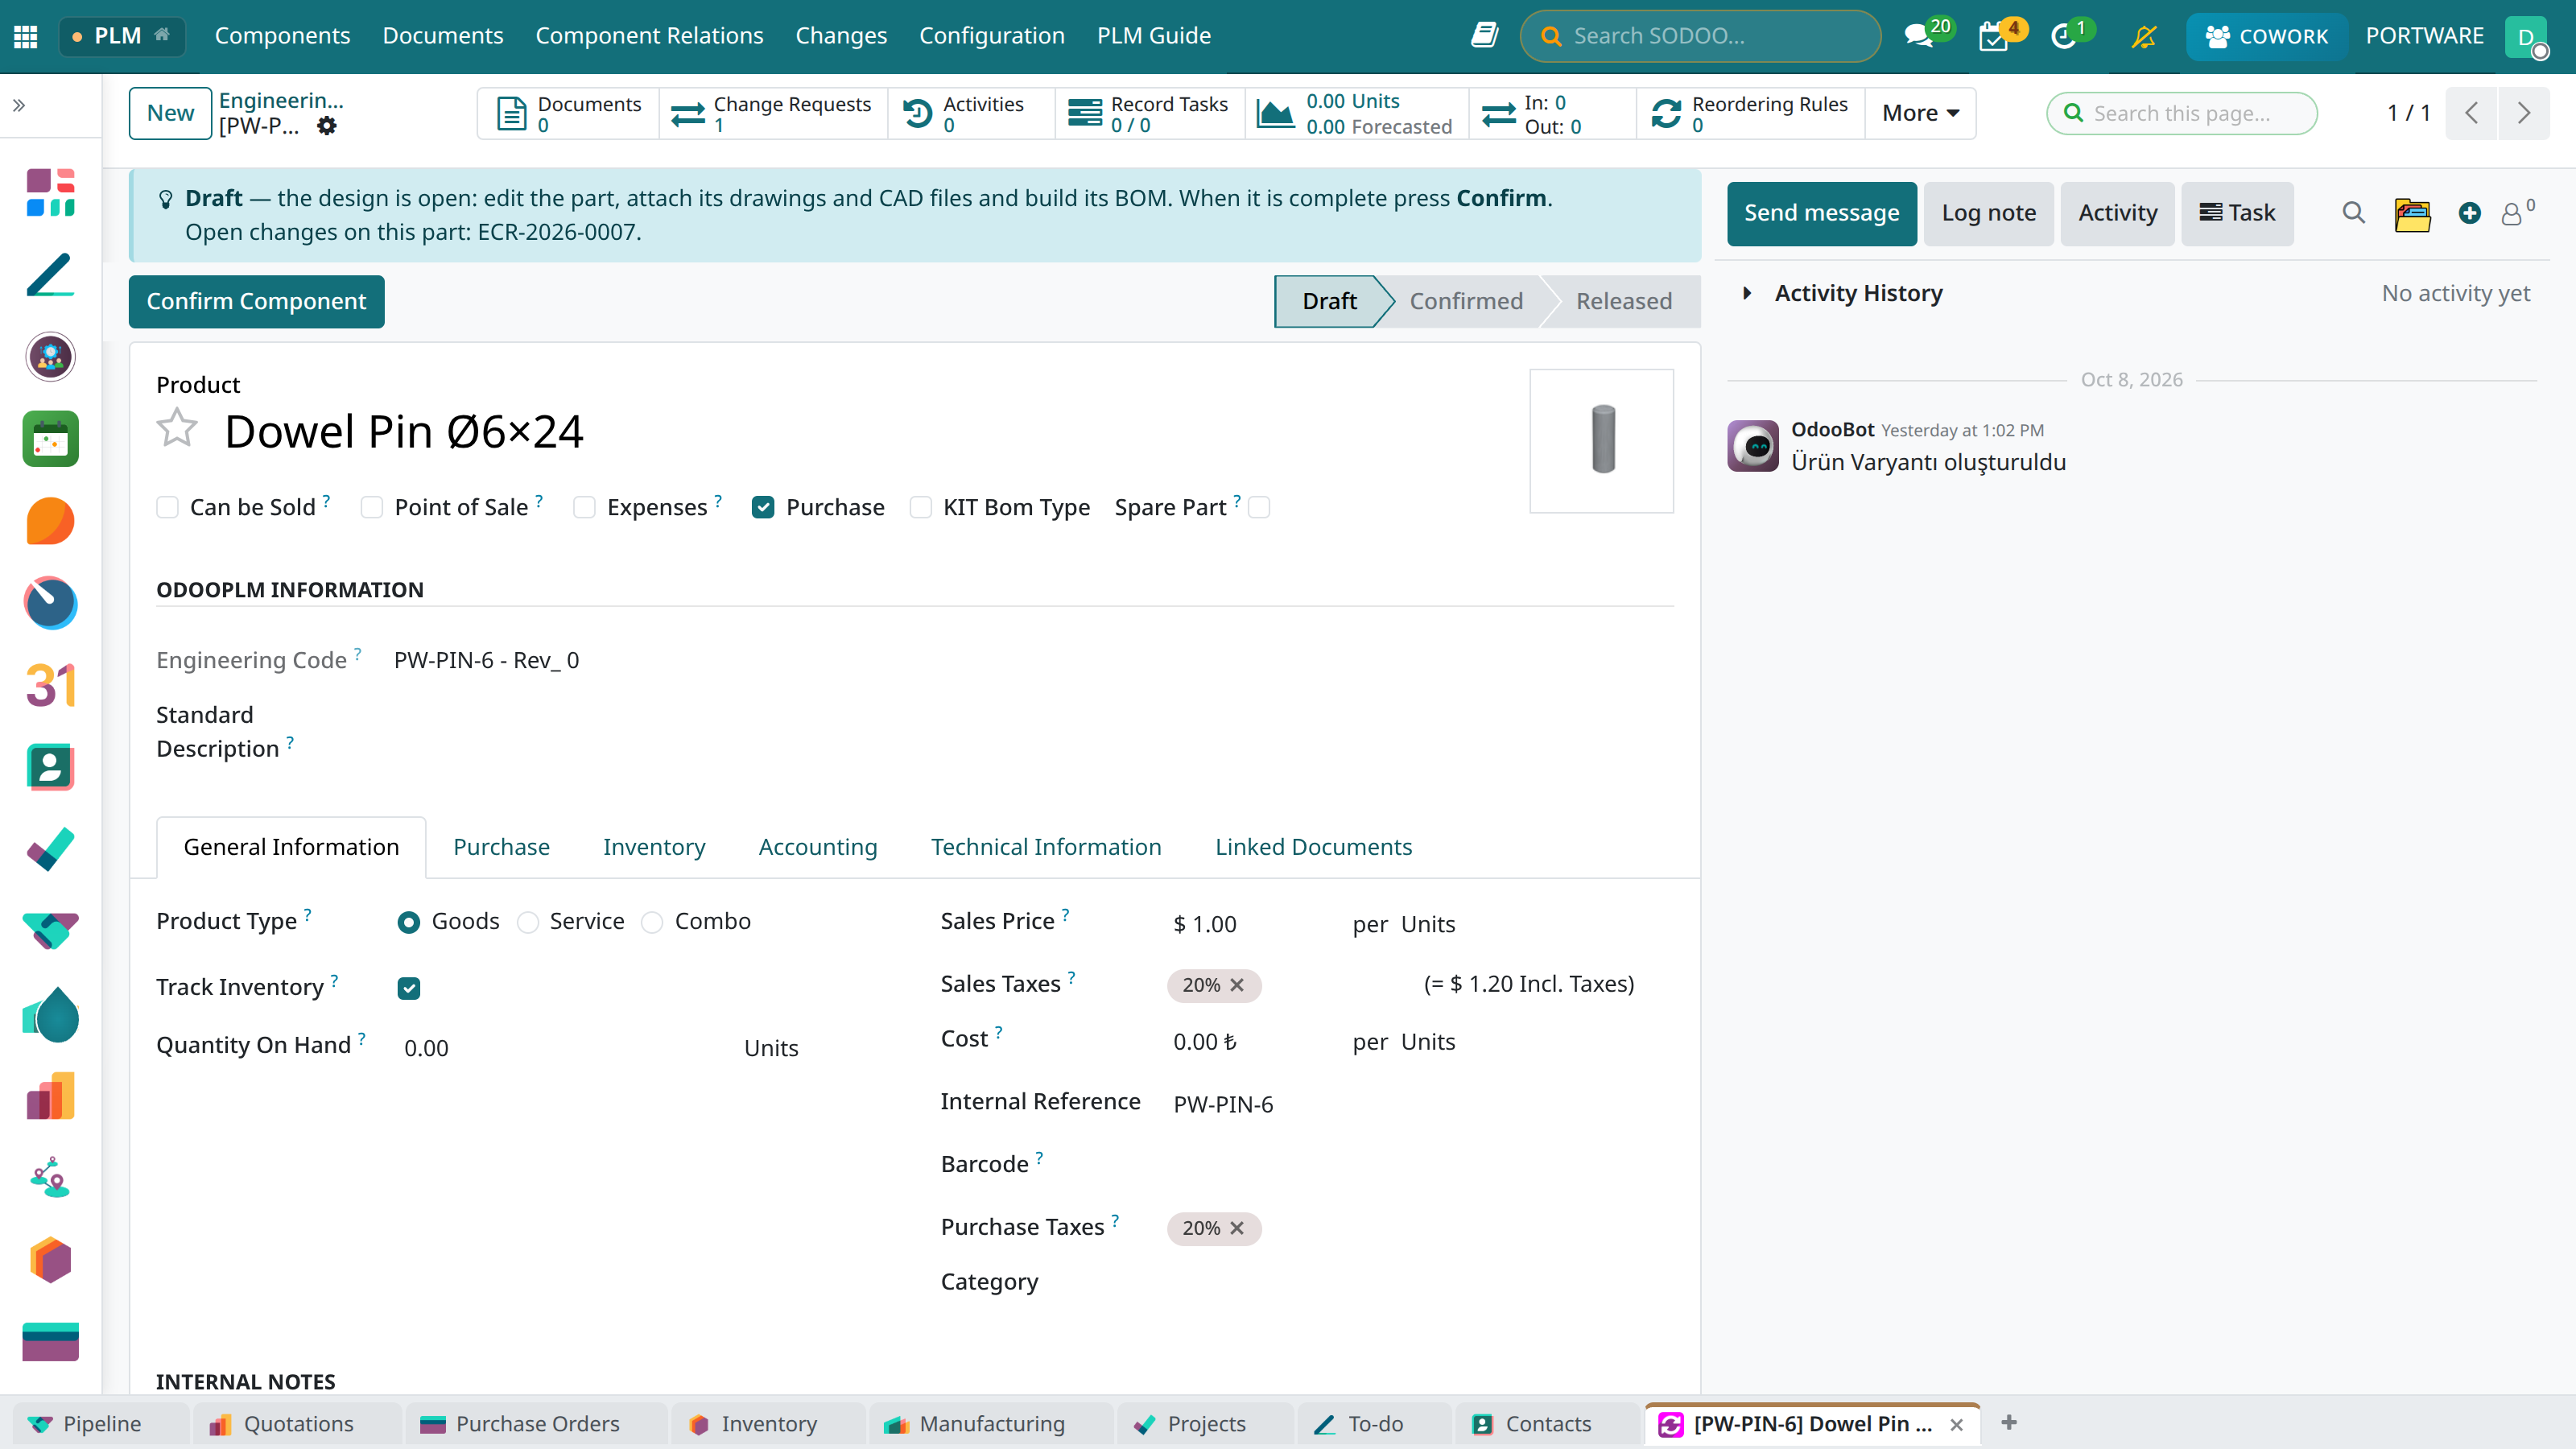The image size is (2576, 1449).
Task: Go to the next record arrow
Action: coord(2524,113)
